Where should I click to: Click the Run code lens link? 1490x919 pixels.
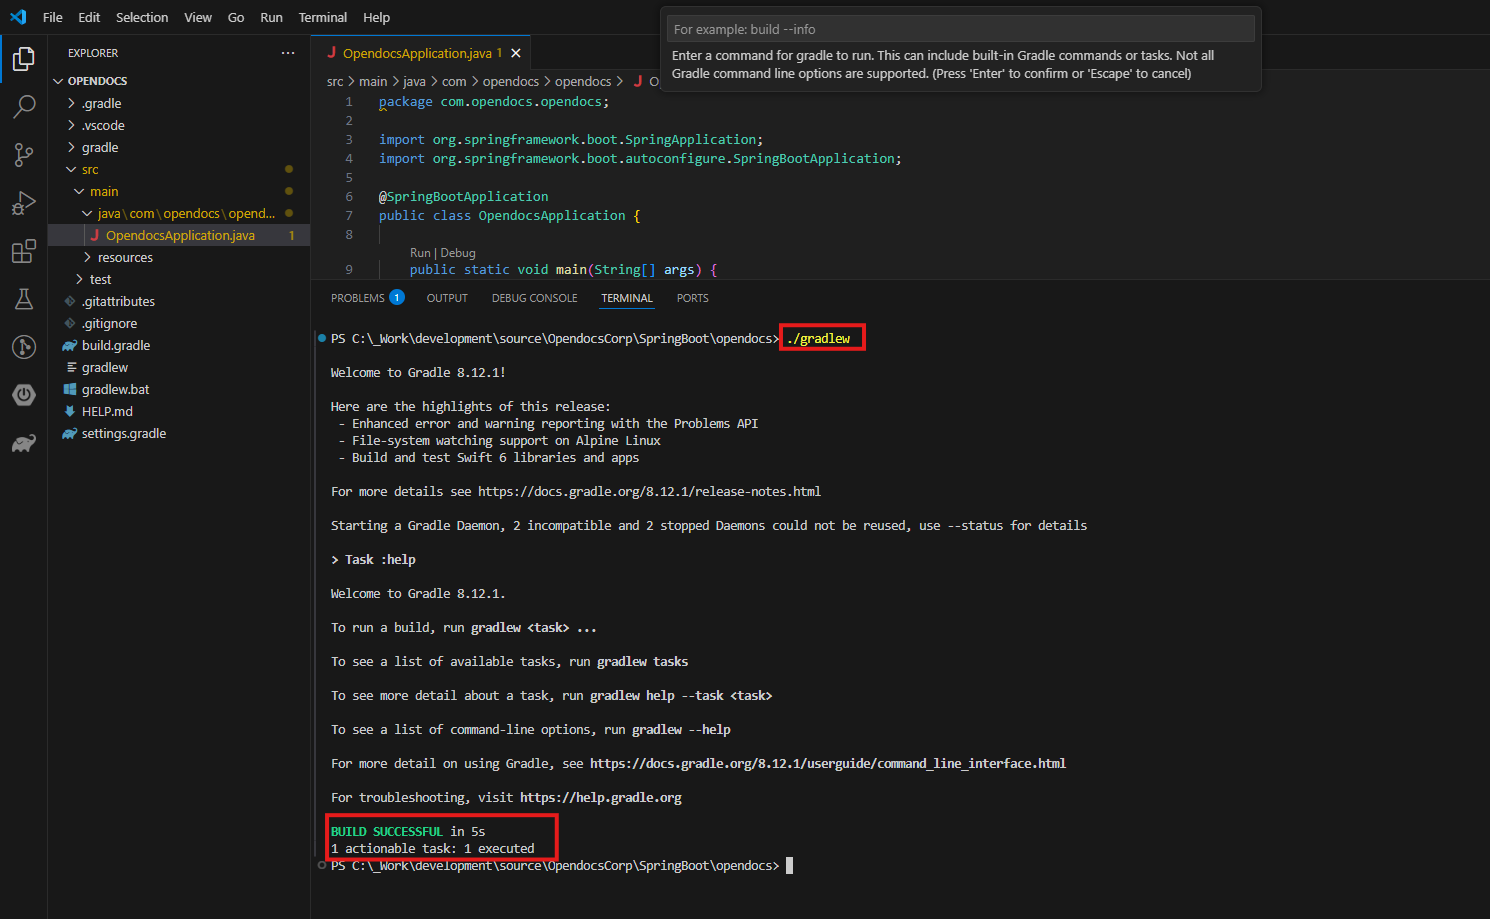[419, 253]
